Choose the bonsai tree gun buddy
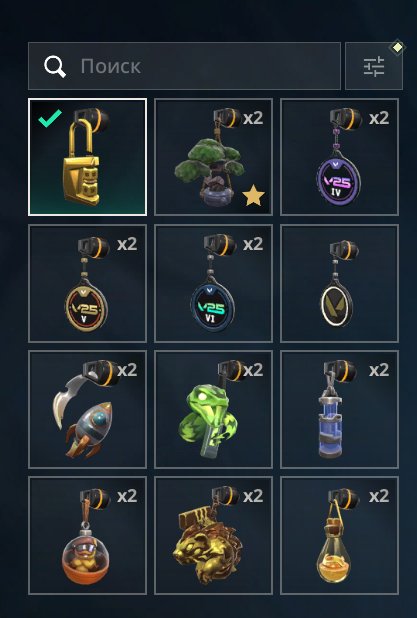The image size is (417, 618). tap(213, 157)
